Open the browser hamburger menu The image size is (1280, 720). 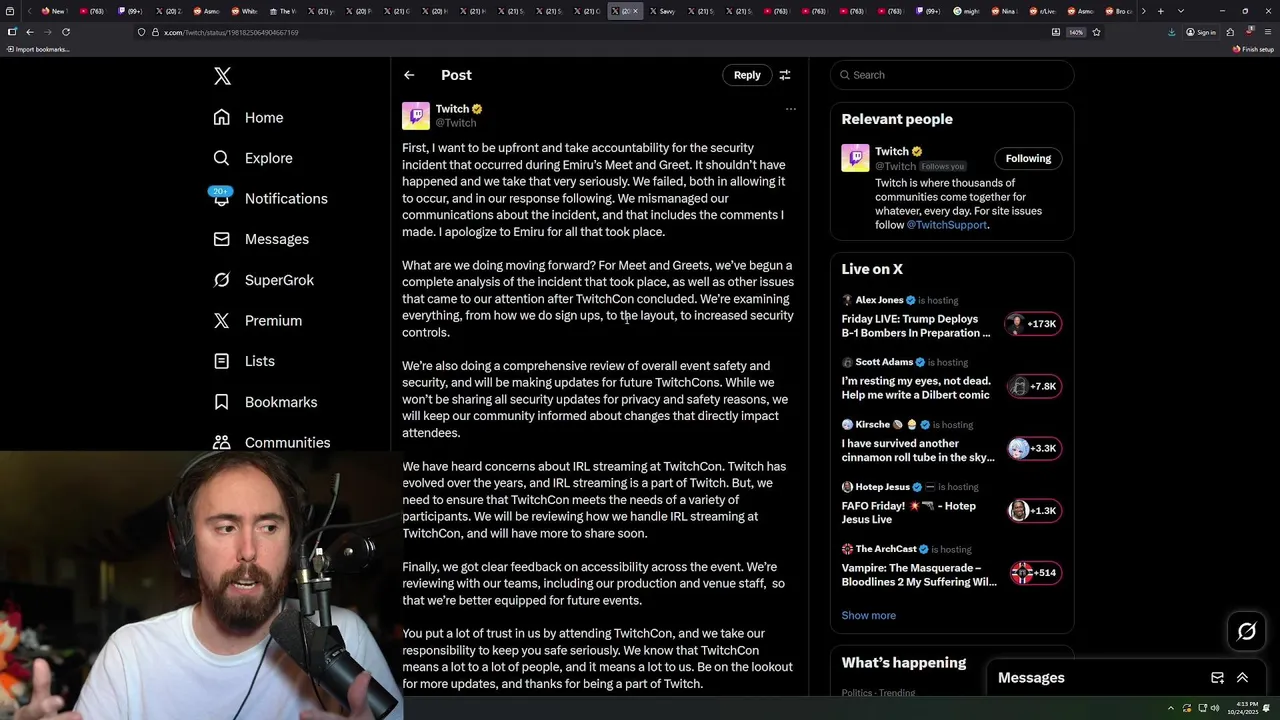(1267, 32)
